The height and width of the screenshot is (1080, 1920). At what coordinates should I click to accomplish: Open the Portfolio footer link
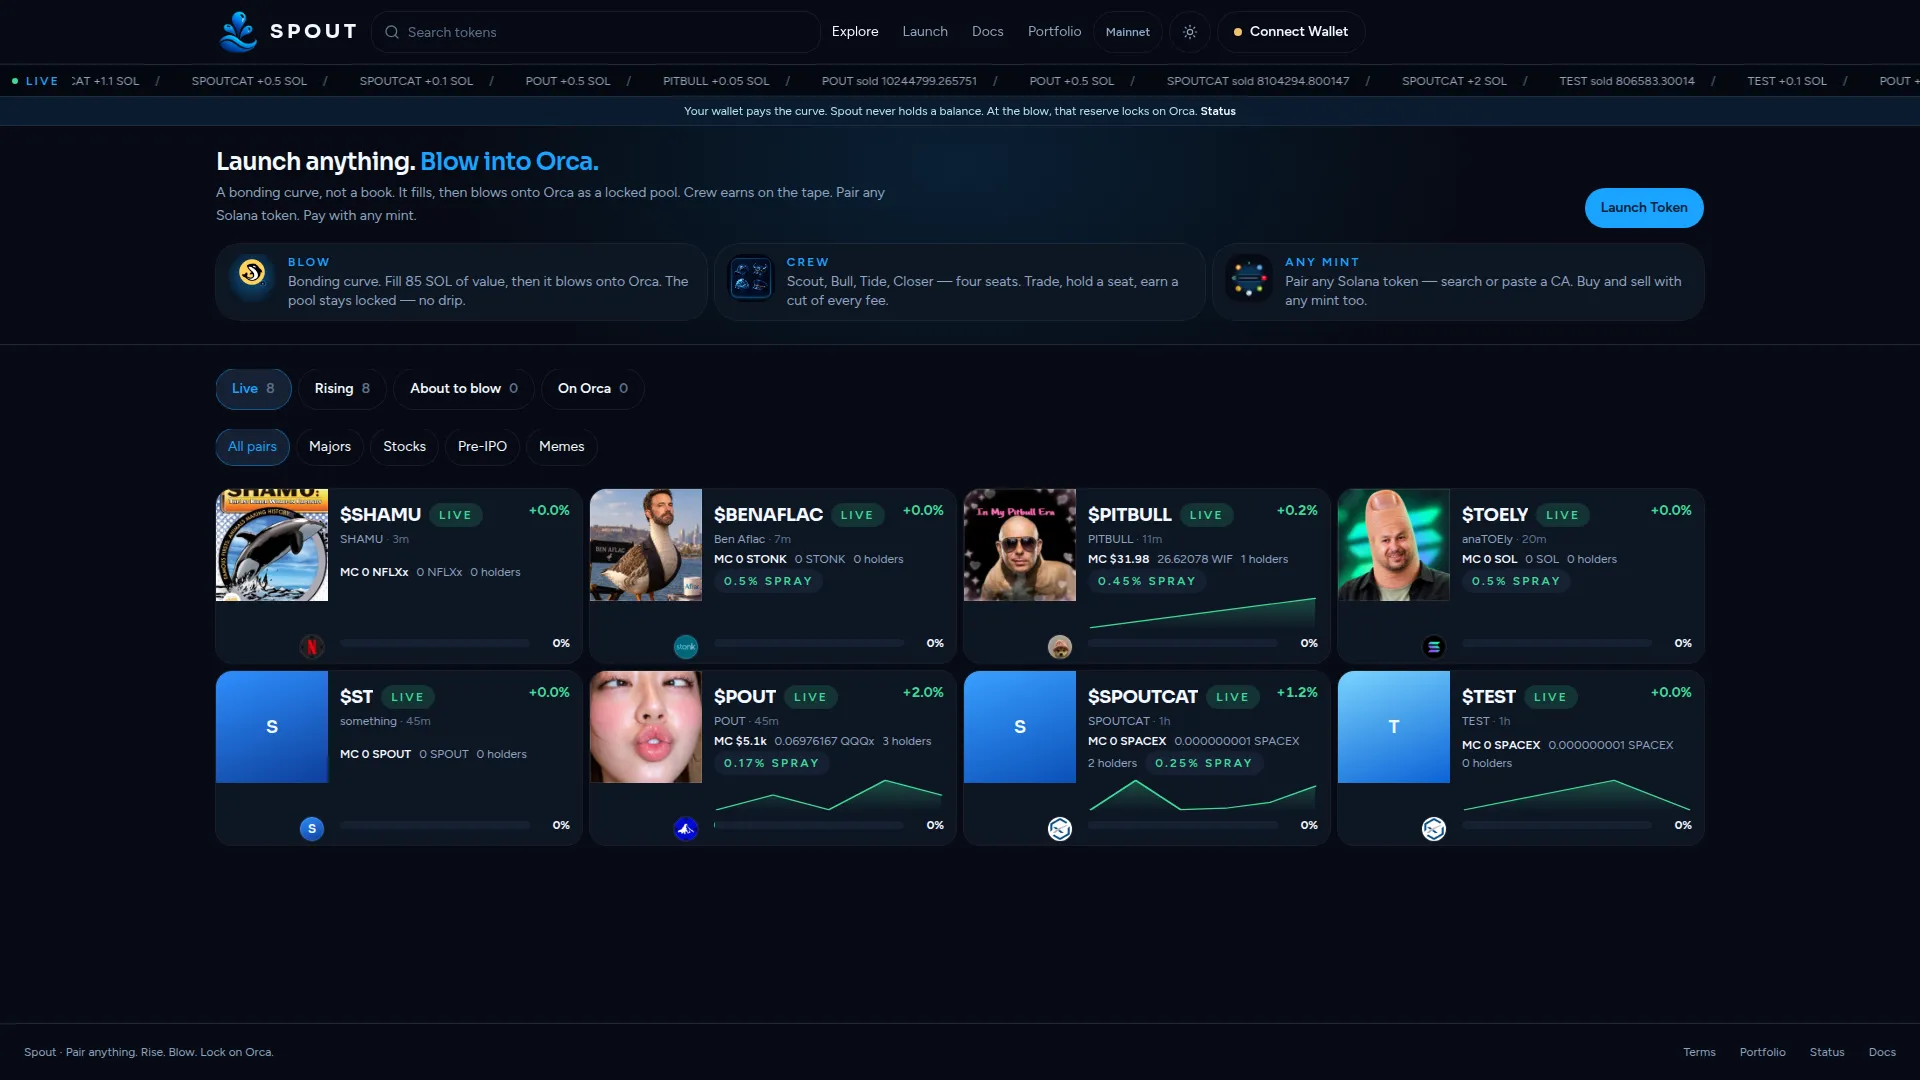1762,1052
